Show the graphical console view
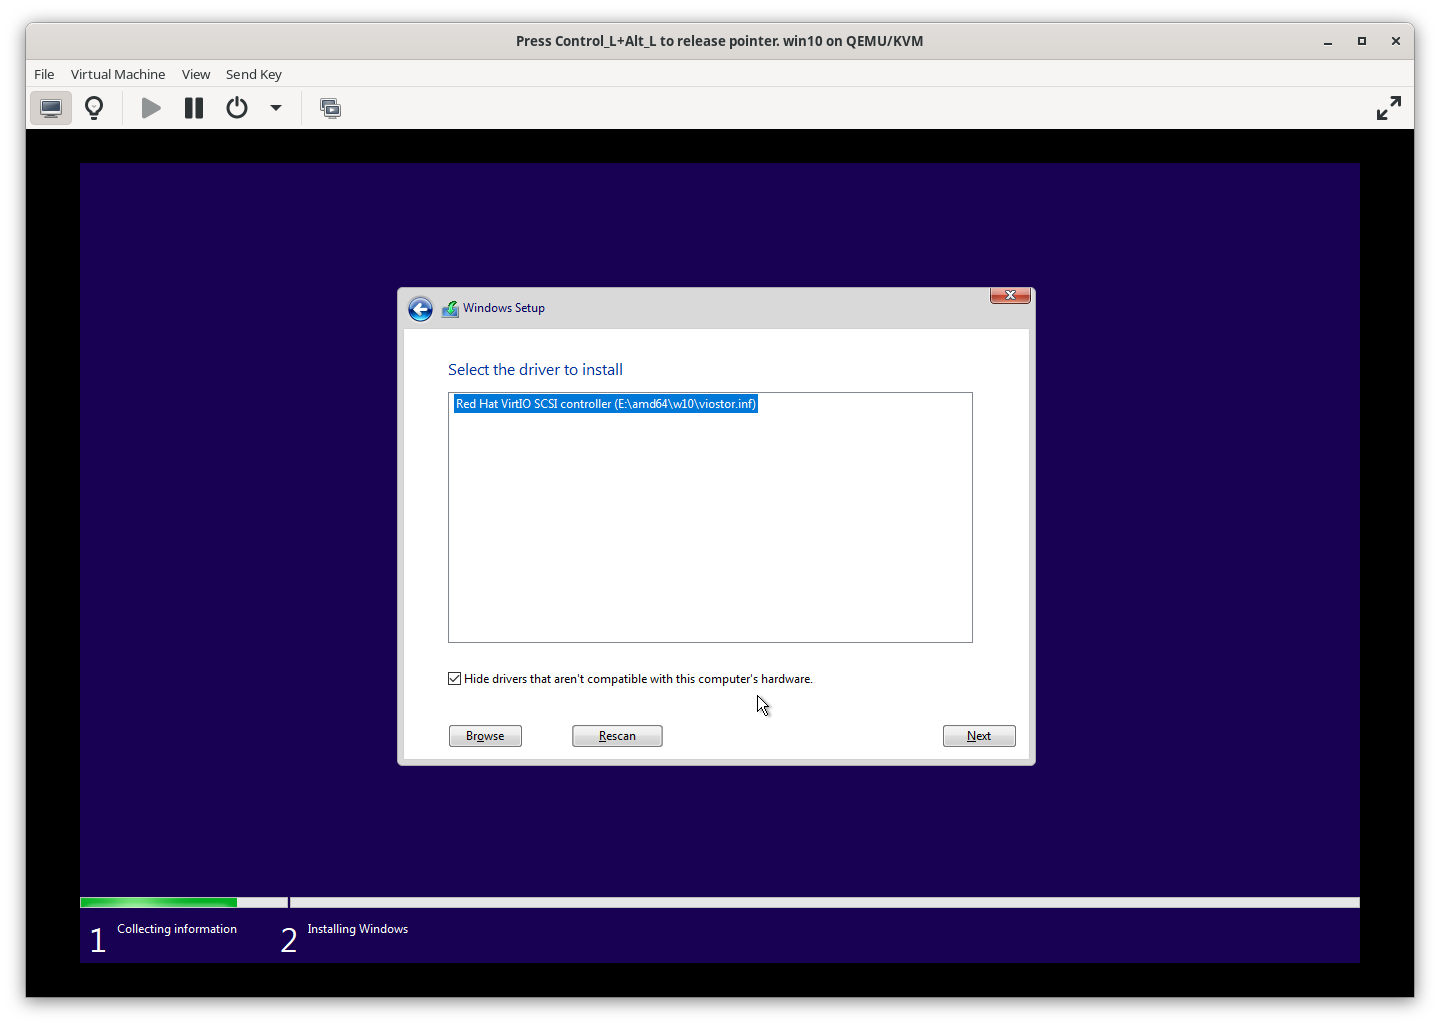1440x1026 pixels. click(x=51, y=108)
